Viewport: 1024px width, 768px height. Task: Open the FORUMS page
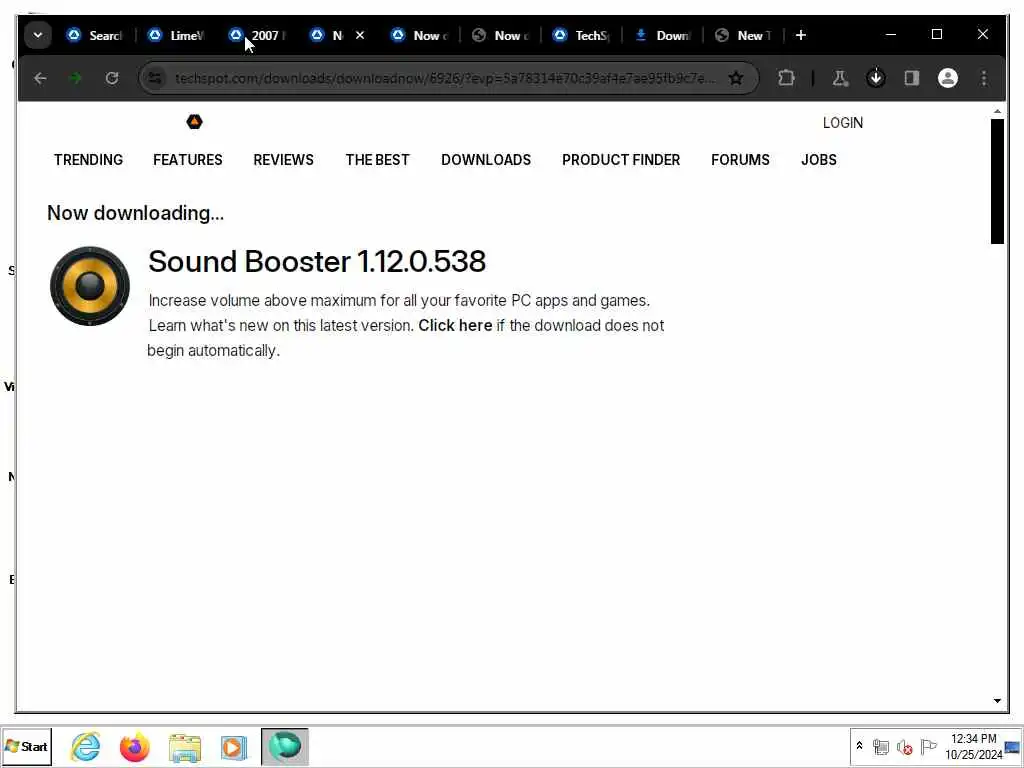click(x=740, y=160)
